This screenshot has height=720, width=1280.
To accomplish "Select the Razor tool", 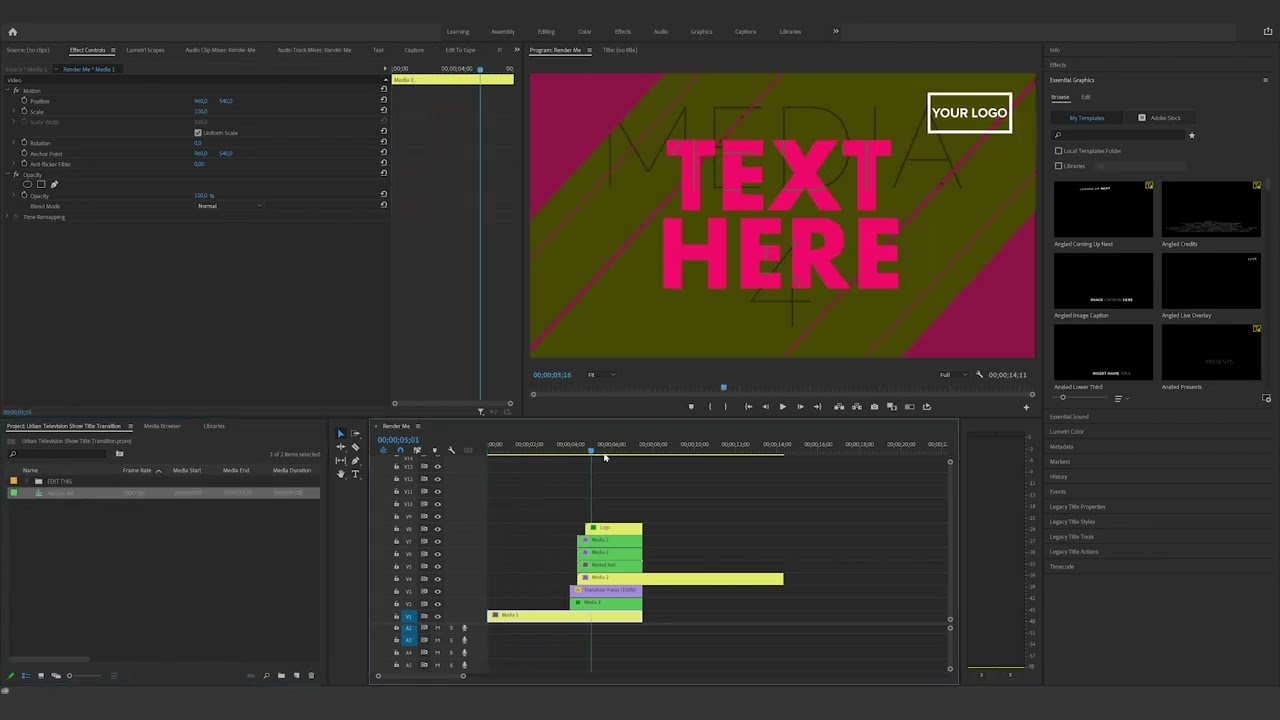I will (x=355, y=447).
